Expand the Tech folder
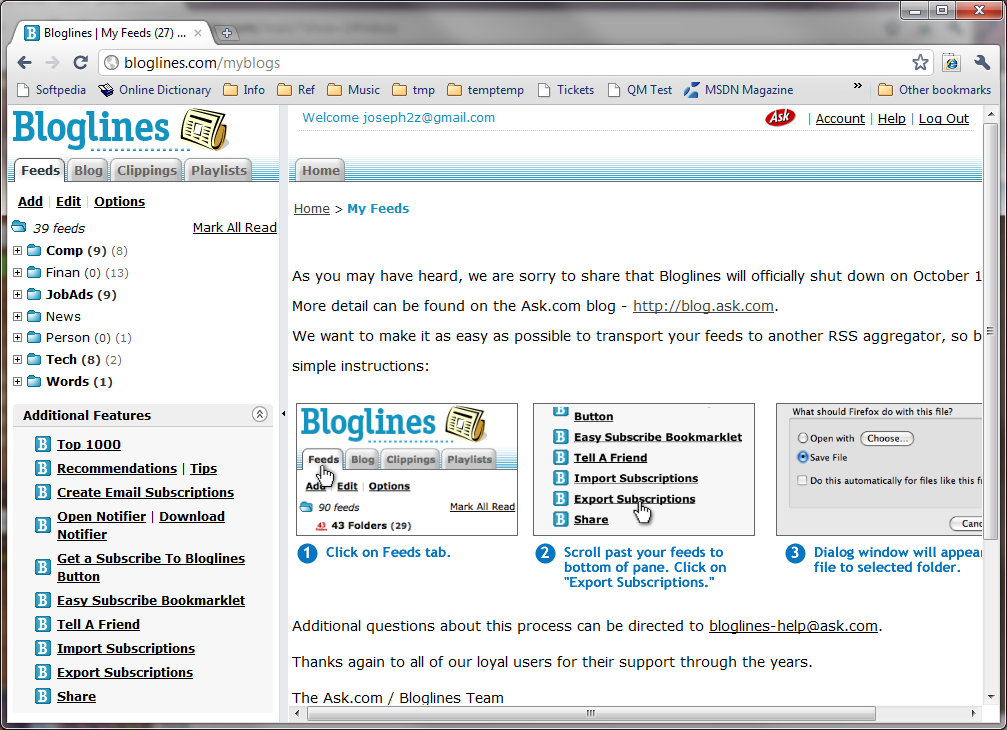 point(17,360)
